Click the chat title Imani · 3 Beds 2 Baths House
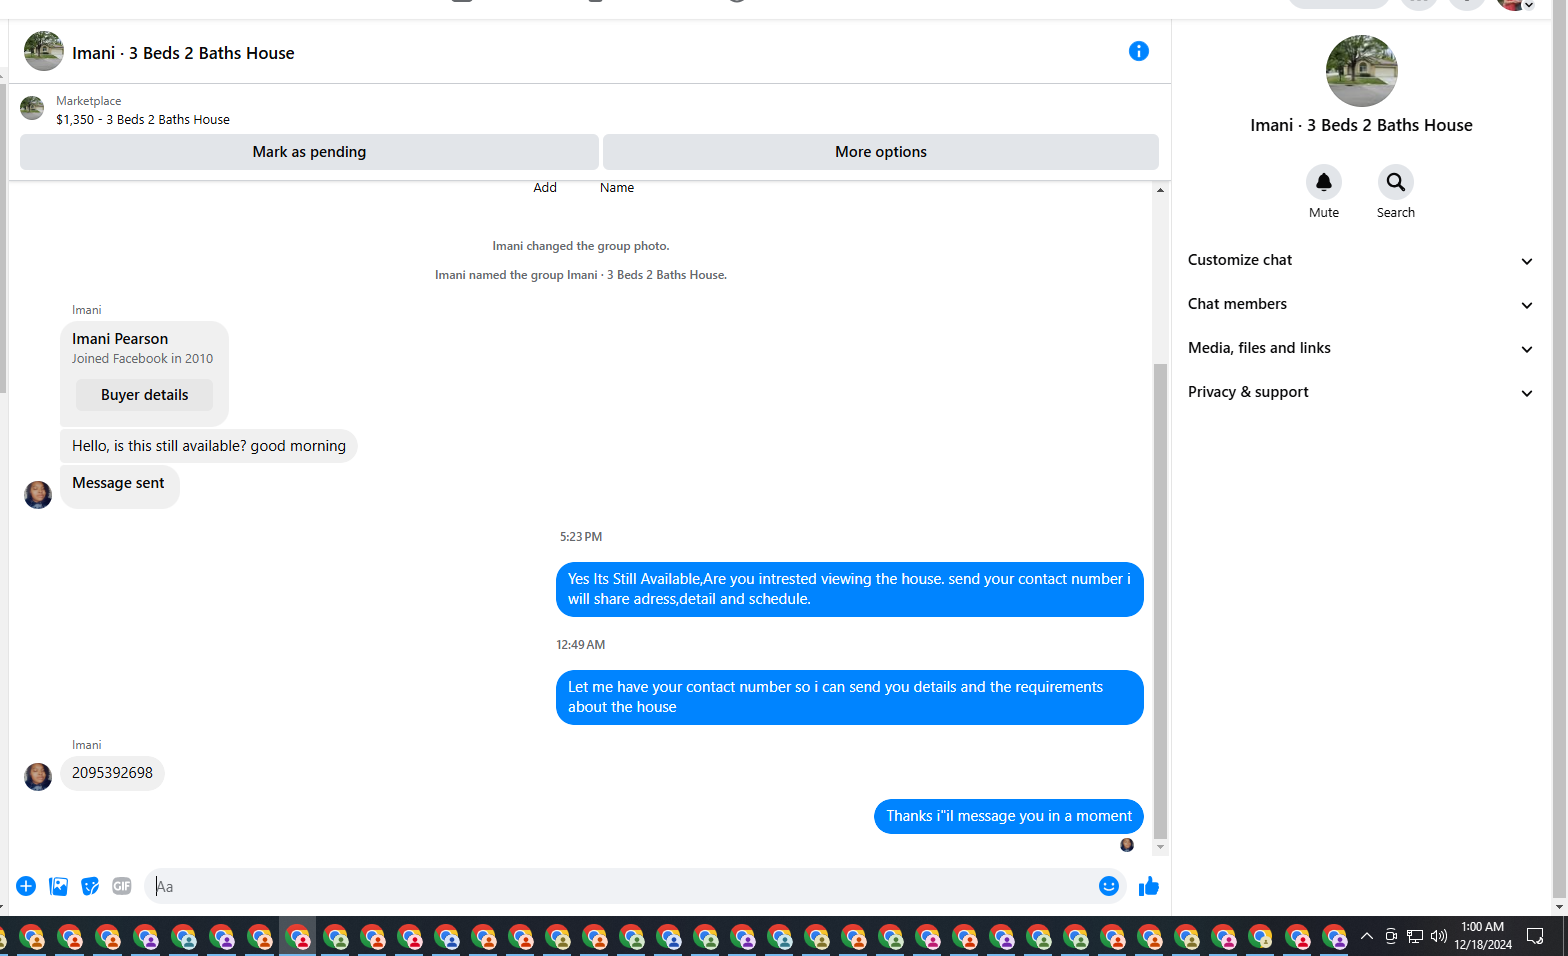Image resolution: width=1568 pixels, height=956 pixels. click(183, 53)
